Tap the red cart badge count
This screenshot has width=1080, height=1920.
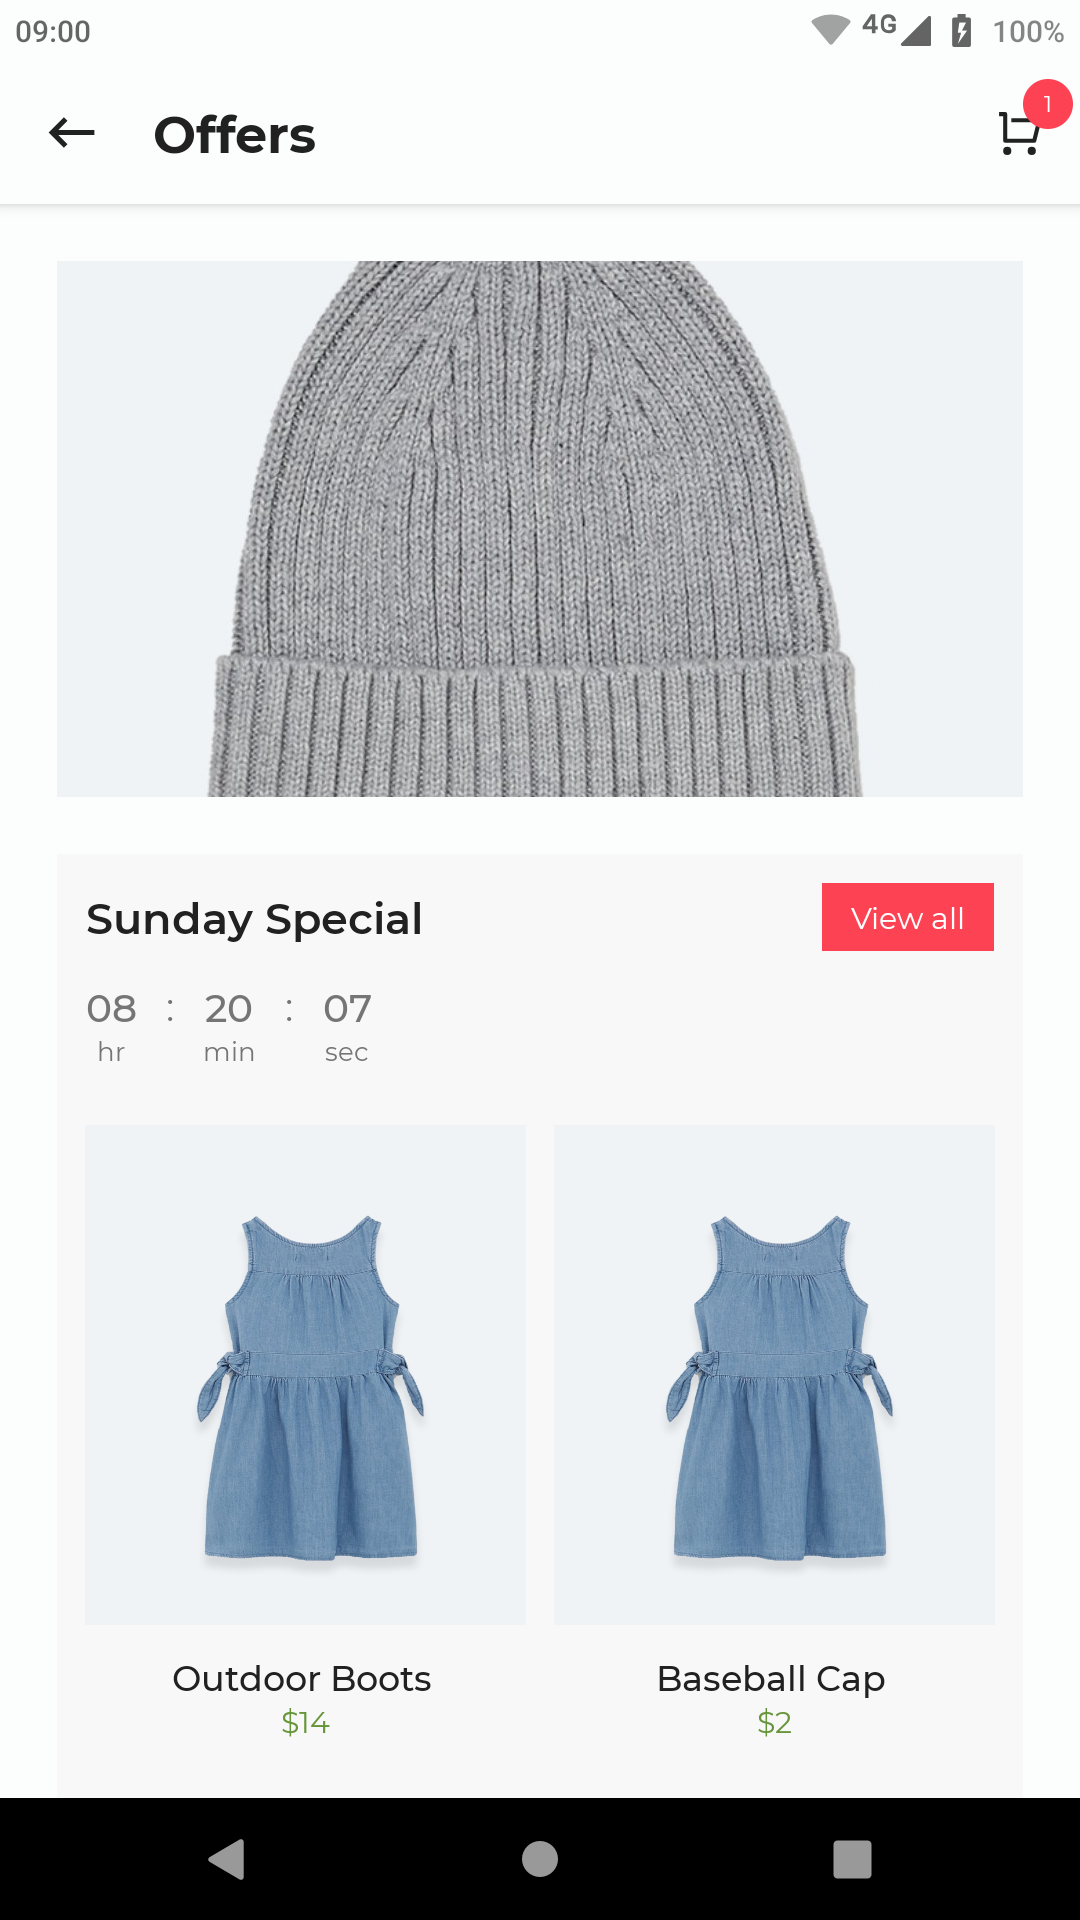1047,104
